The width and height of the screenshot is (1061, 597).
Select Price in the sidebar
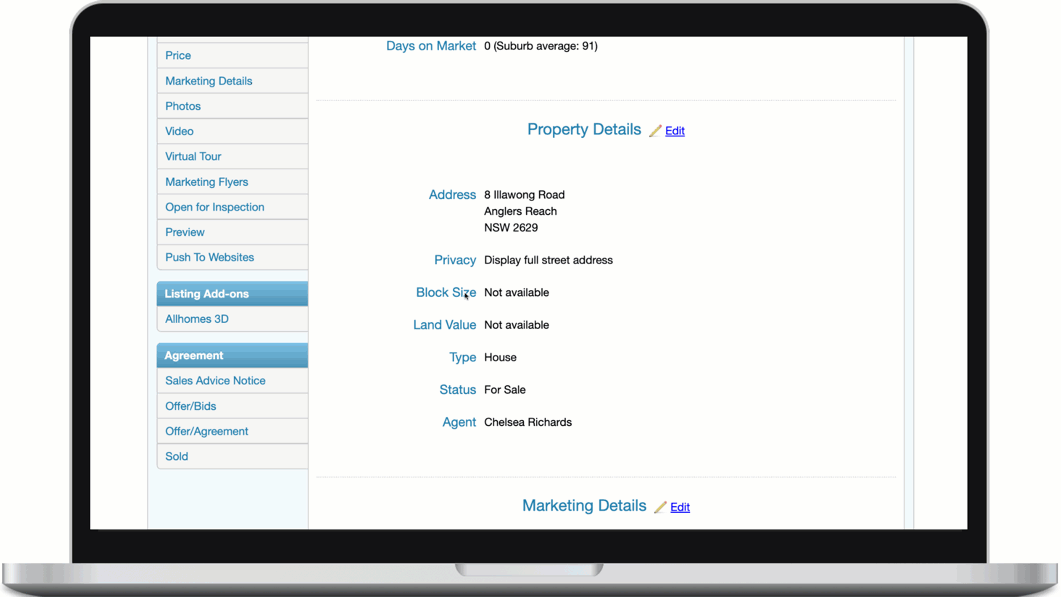pyautogui.click(x=178, y=56)
